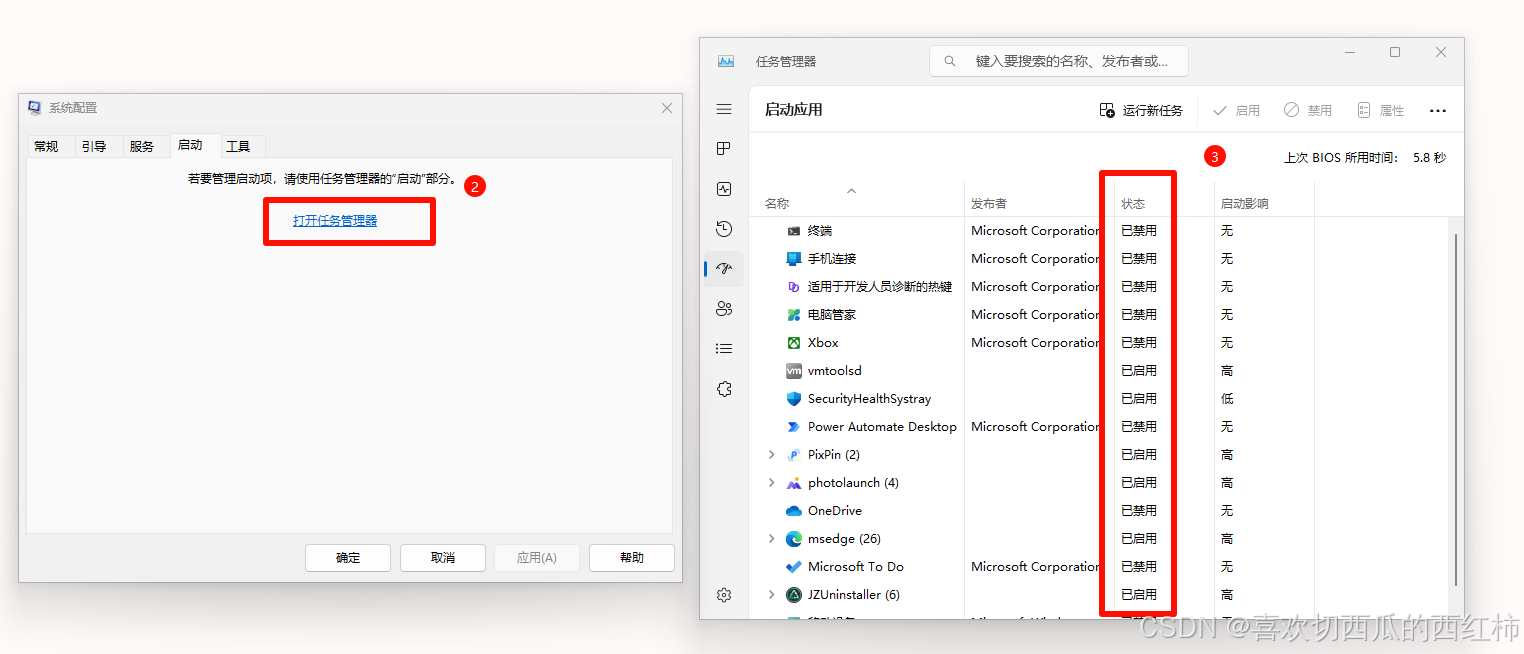The width and height of the screenshot is (1524, 654).
Task: Click 取消 in 系统配置 dialog
Action: coord(443,558)
